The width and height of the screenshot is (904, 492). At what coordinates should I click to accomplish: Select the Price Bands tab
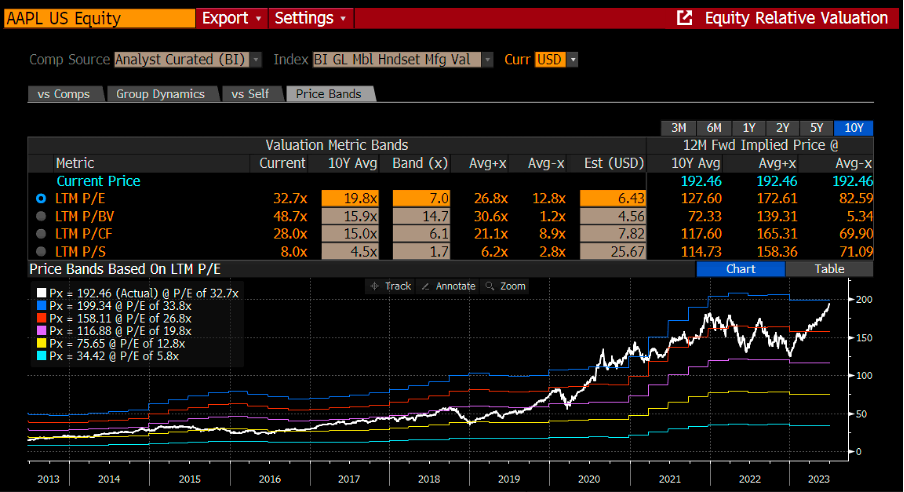point(329,94)
